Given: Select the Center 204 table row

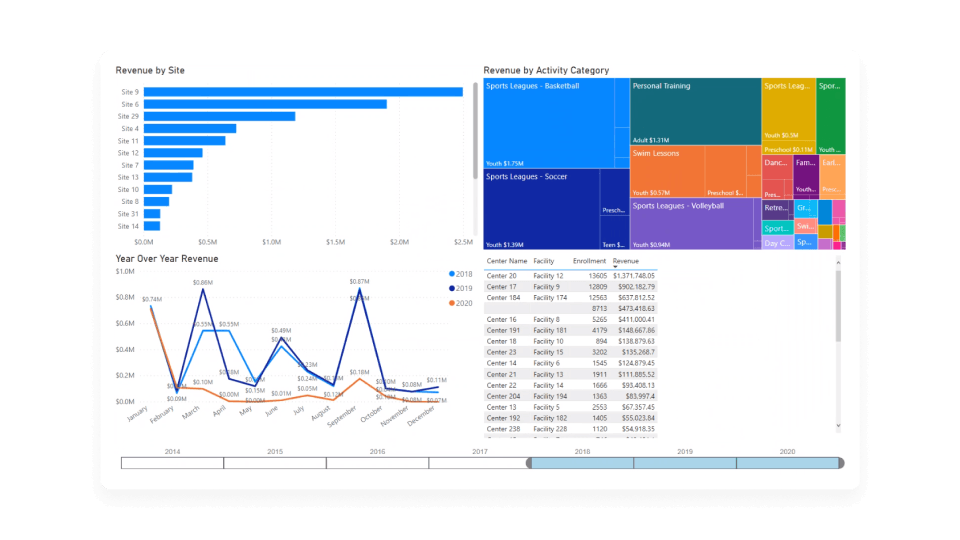Looking at the screenshot, I should click(571, 396).
